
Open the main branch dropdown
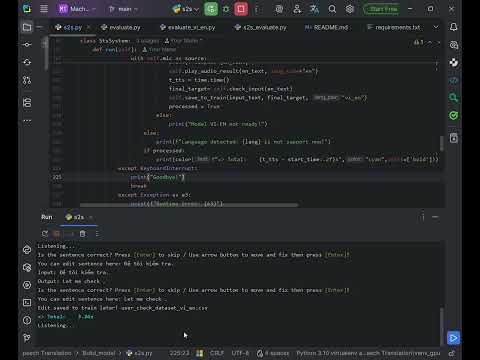123,9
